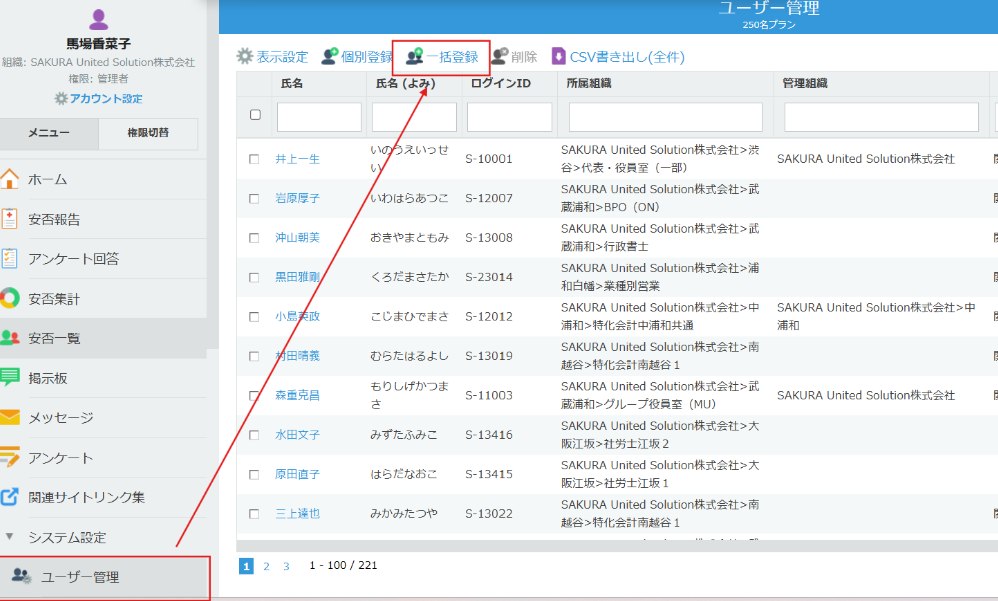Screen dimensions: 998x601
Task: Click the ログインID filter input field
Action: (509, 117)
